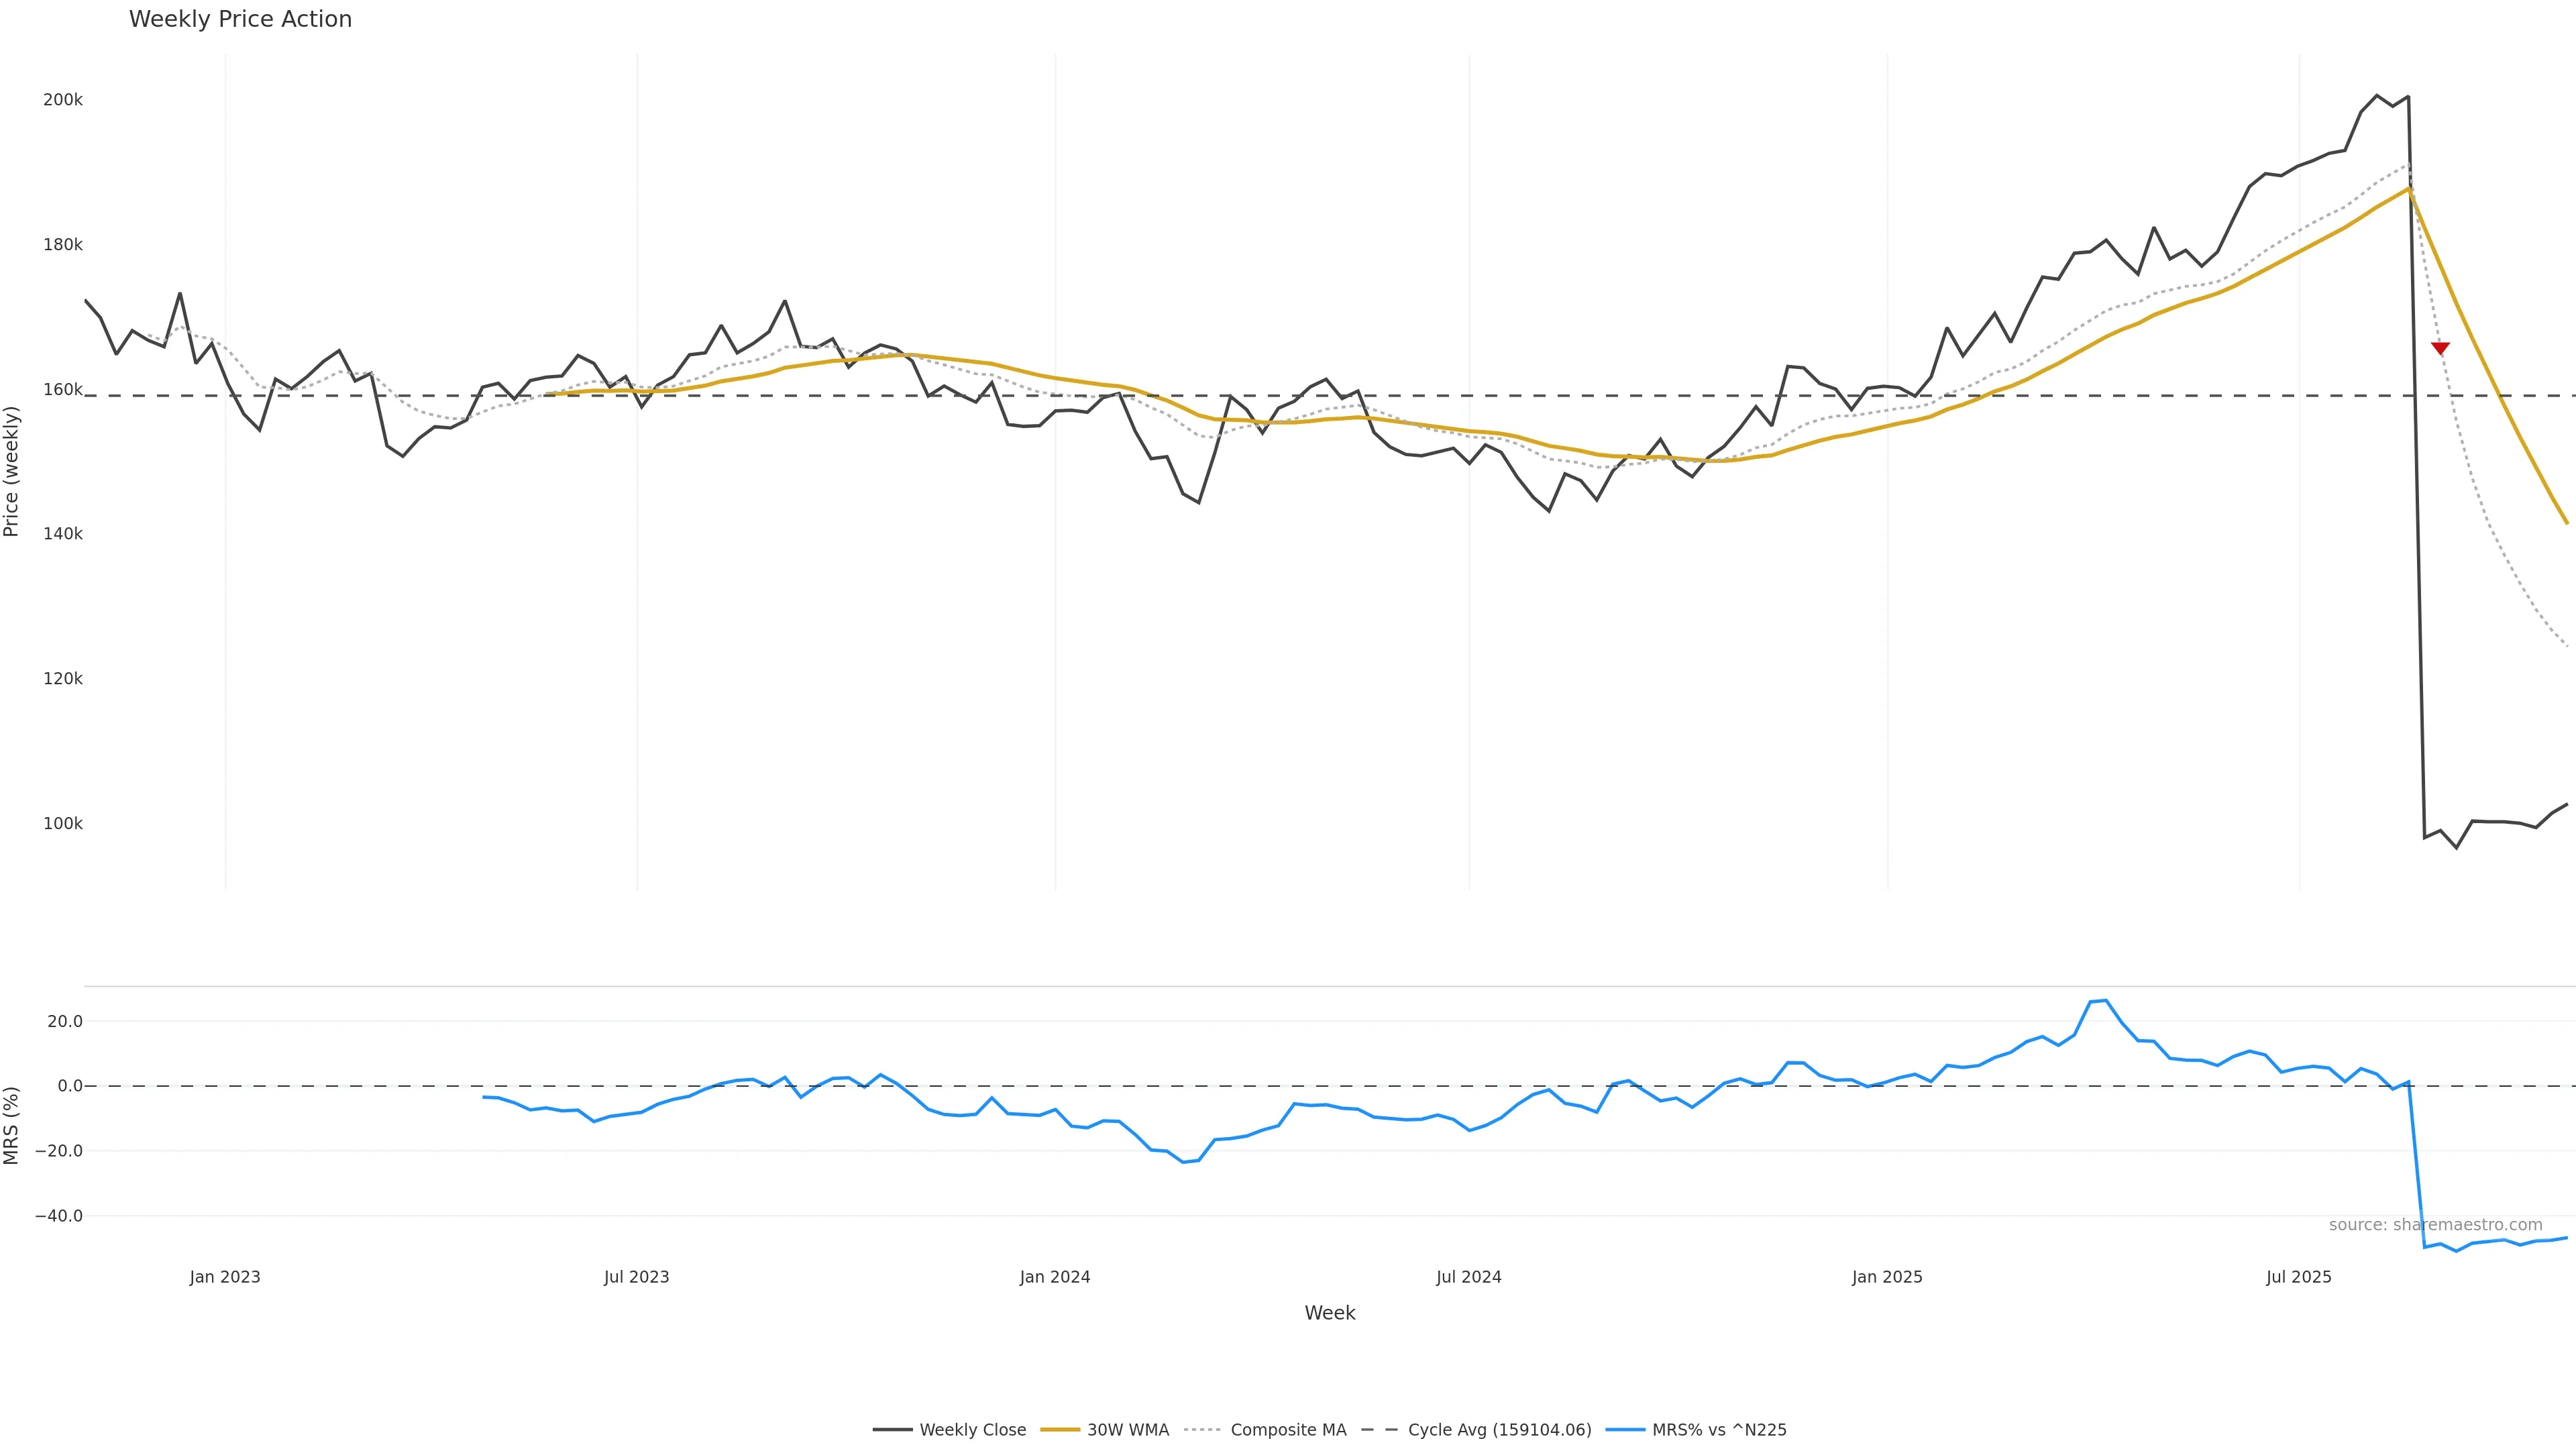Click the Price (weekly) y-axis title

click(12, 471)
